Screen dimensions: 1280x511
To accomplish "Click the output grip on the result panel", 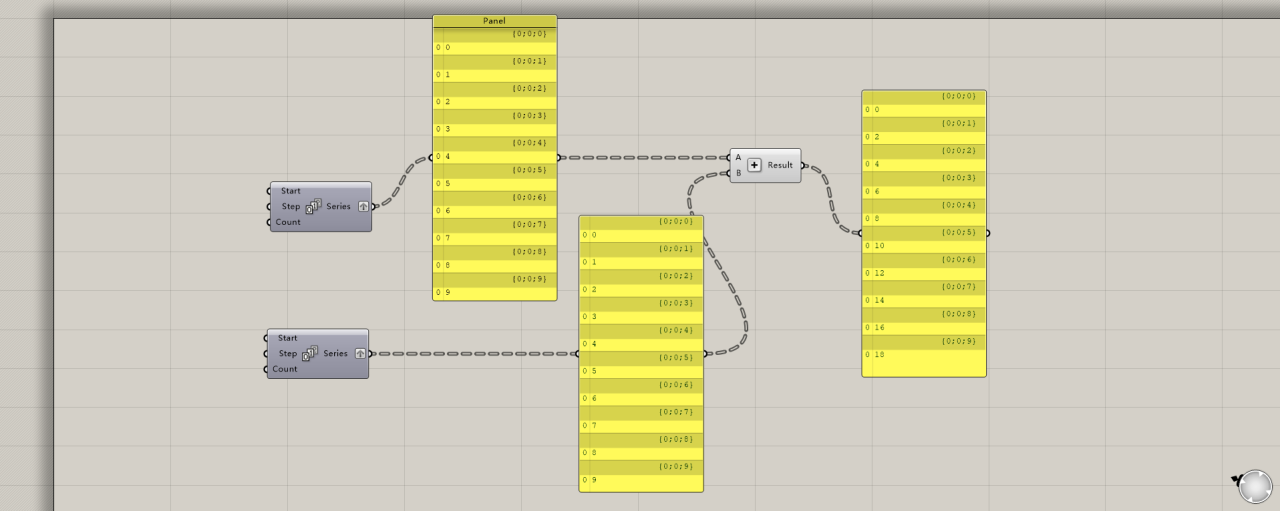I will [988, 233].
